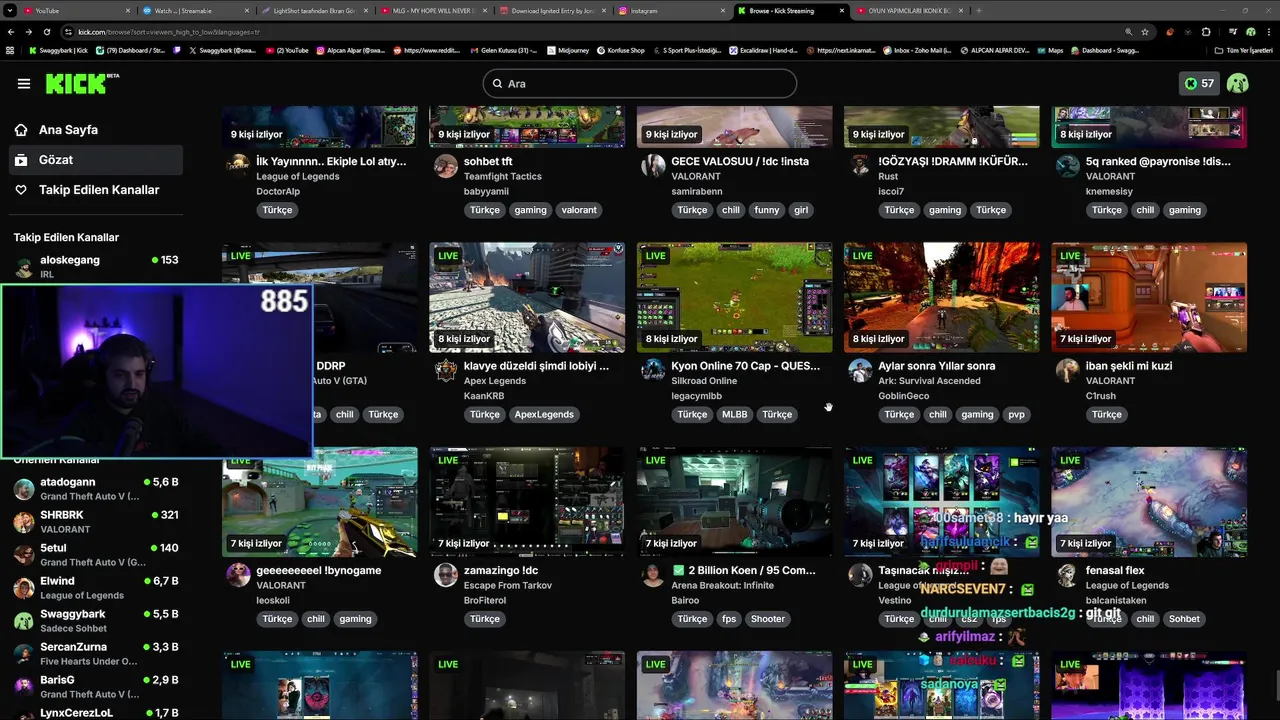This screenshot has height=720, width=1280.
Task: Open LynxCerezLoL channel in sidebar
Action: point(95,713)
